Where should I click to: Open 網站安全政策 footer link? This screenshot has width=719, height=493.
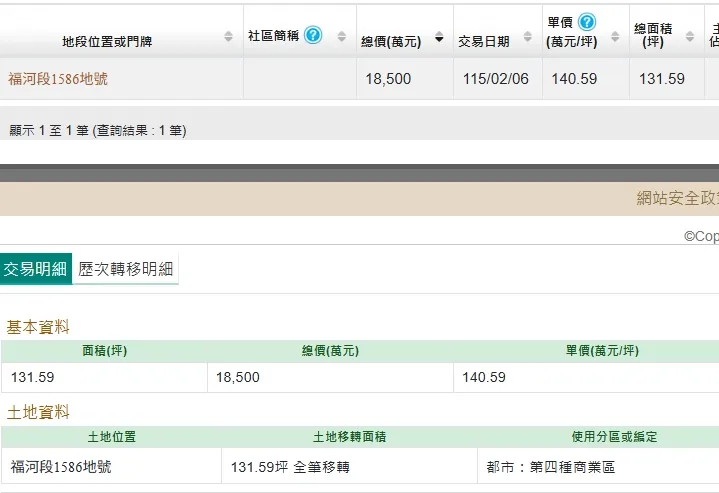click(x=678, y=198)
